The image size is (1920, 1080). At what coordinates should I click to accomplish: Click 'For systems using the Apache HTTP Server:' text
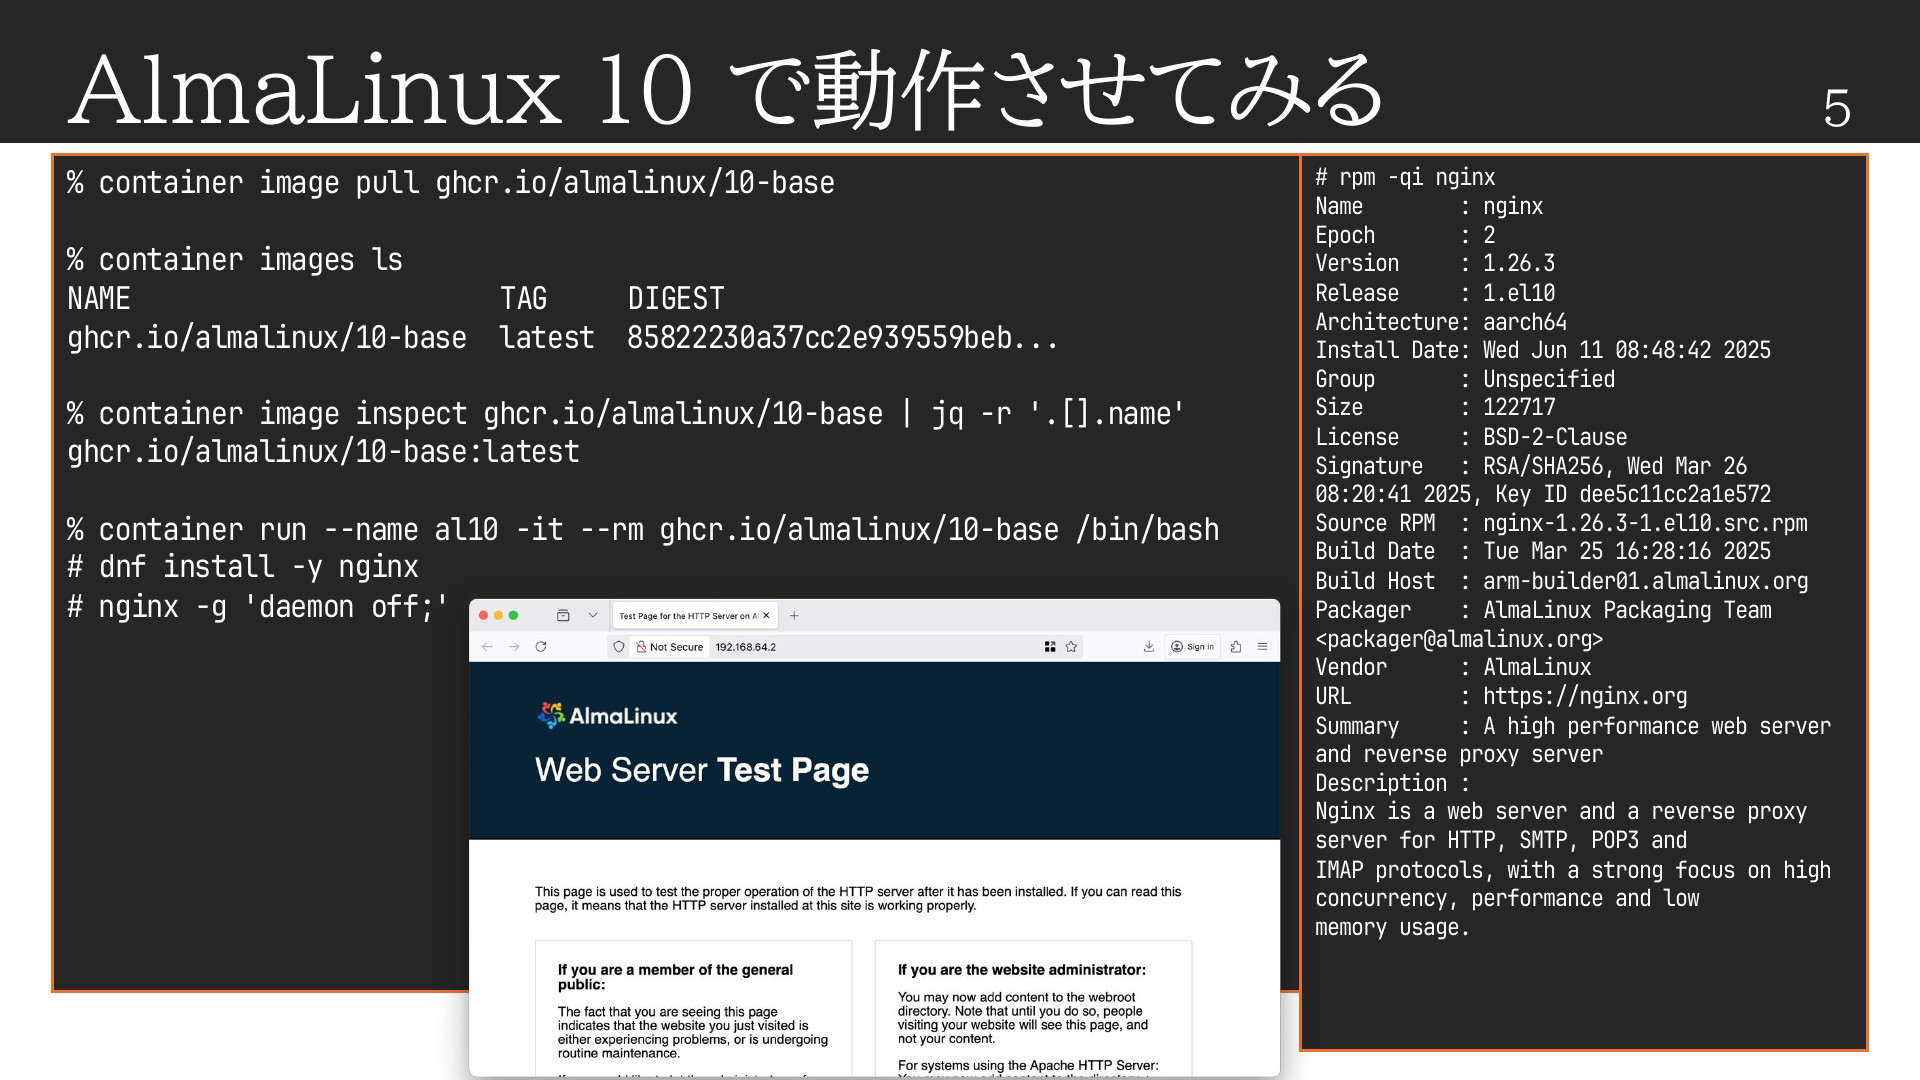[1028, 1066]
